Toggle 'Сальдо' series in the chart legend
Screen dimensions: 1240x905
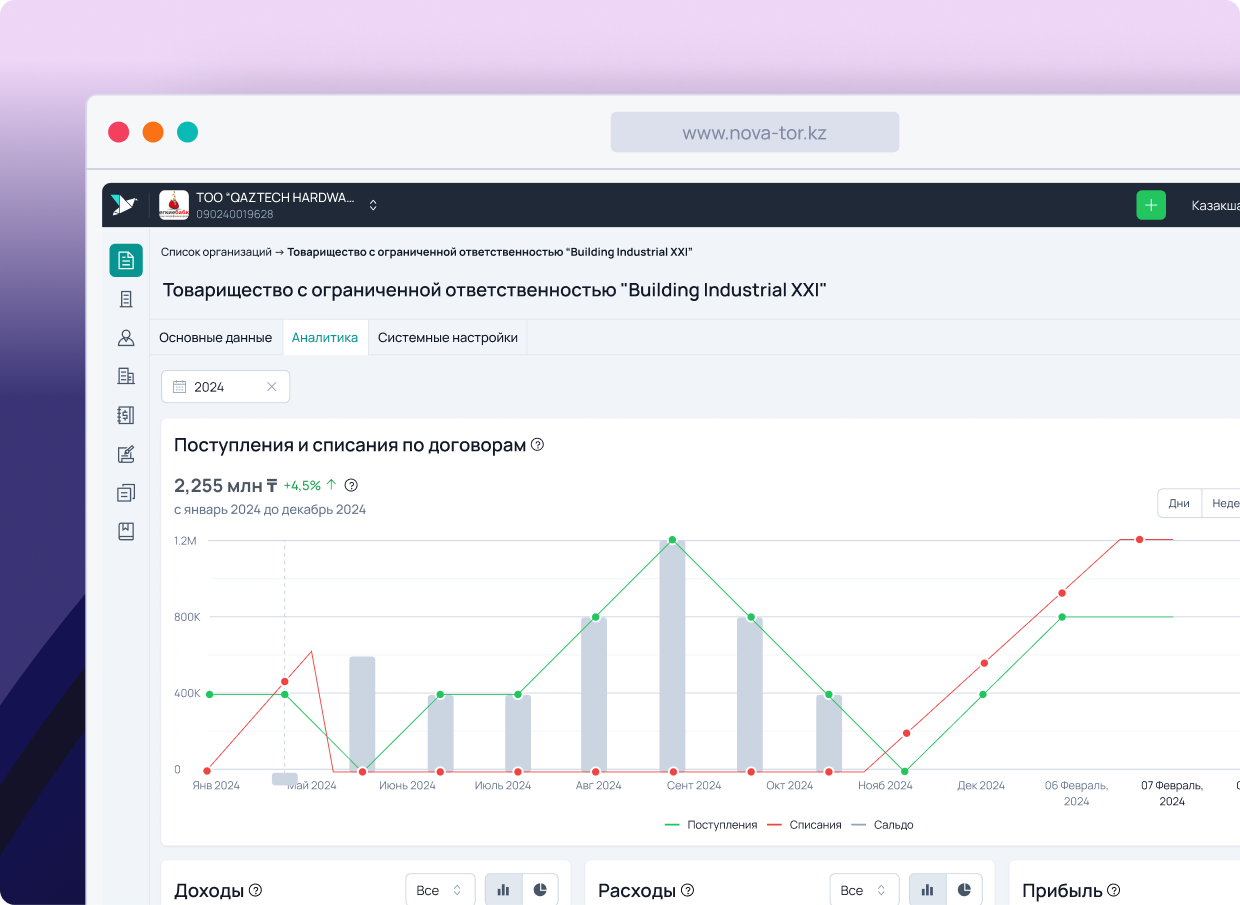[882, 825]
